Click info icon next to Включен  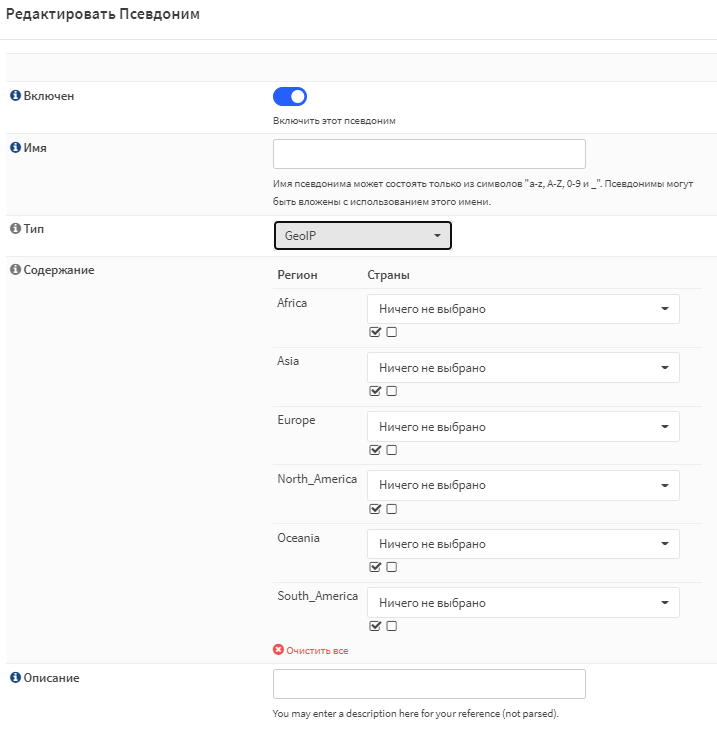pos(16,95)
